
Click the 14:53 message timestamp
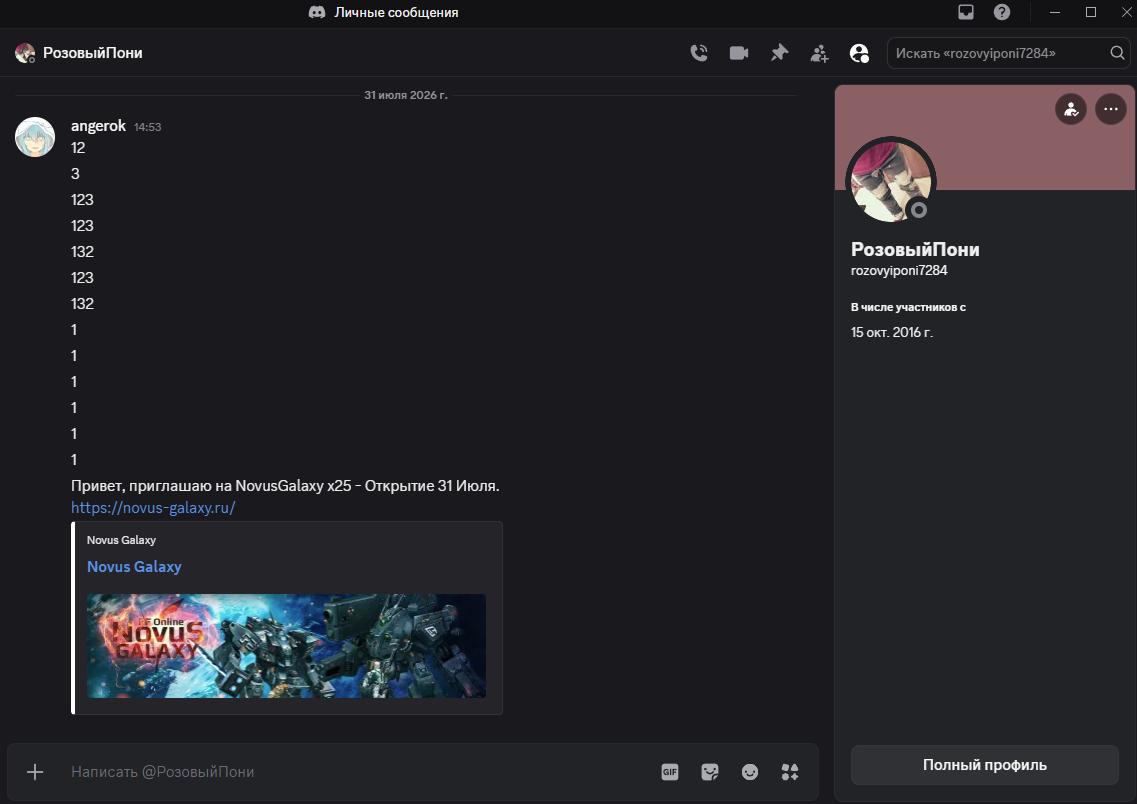tap(147, 127)
